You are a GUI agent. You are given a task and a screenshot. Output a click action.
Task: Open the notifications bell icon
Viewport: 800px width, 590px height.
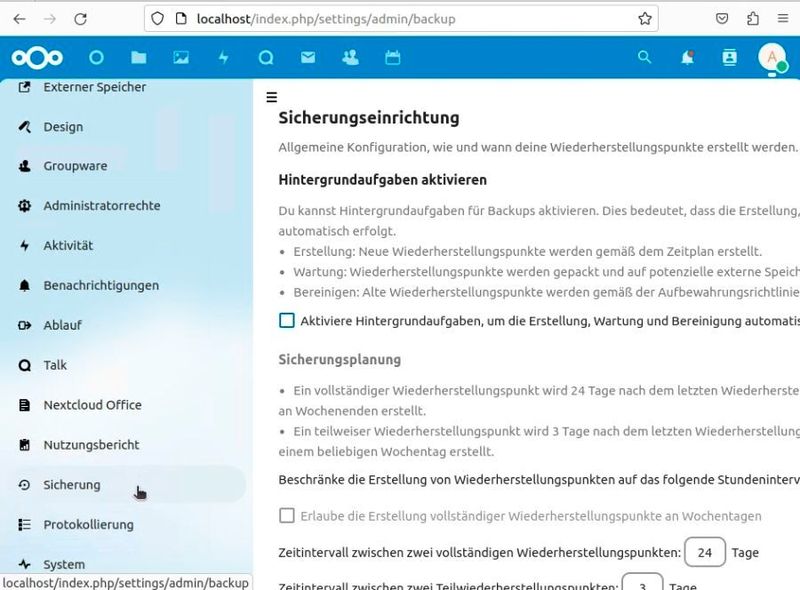pyautogui.click(x=687, y=58)
